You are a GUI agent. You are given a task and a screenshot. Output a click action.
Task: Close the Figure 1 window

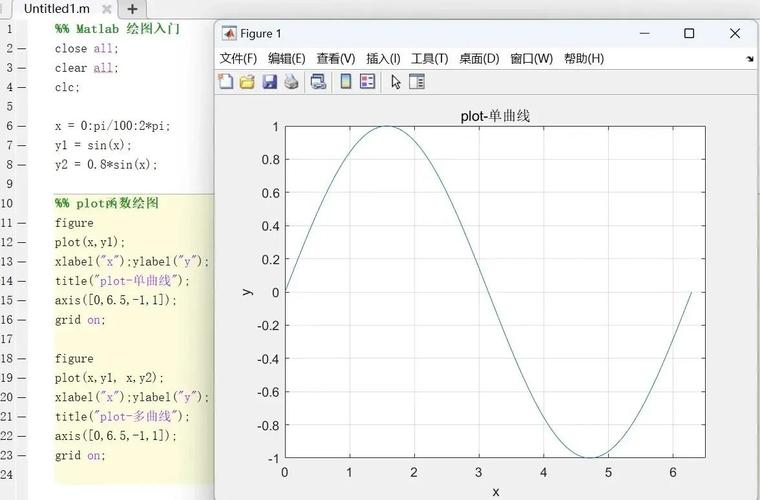[735, 33]
